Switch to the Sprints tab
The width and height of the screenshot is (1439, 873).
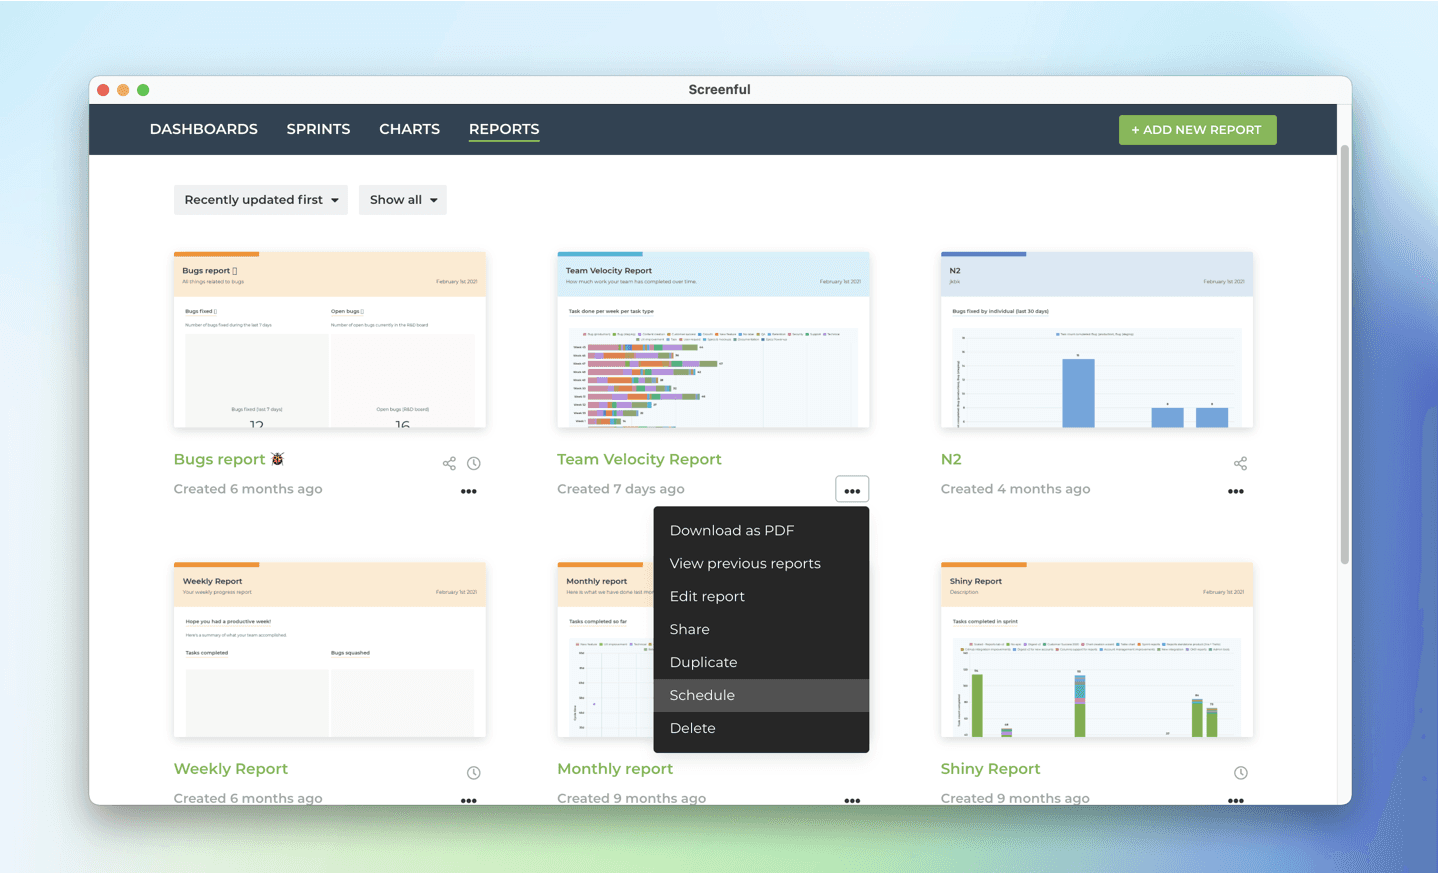point(318,129)
